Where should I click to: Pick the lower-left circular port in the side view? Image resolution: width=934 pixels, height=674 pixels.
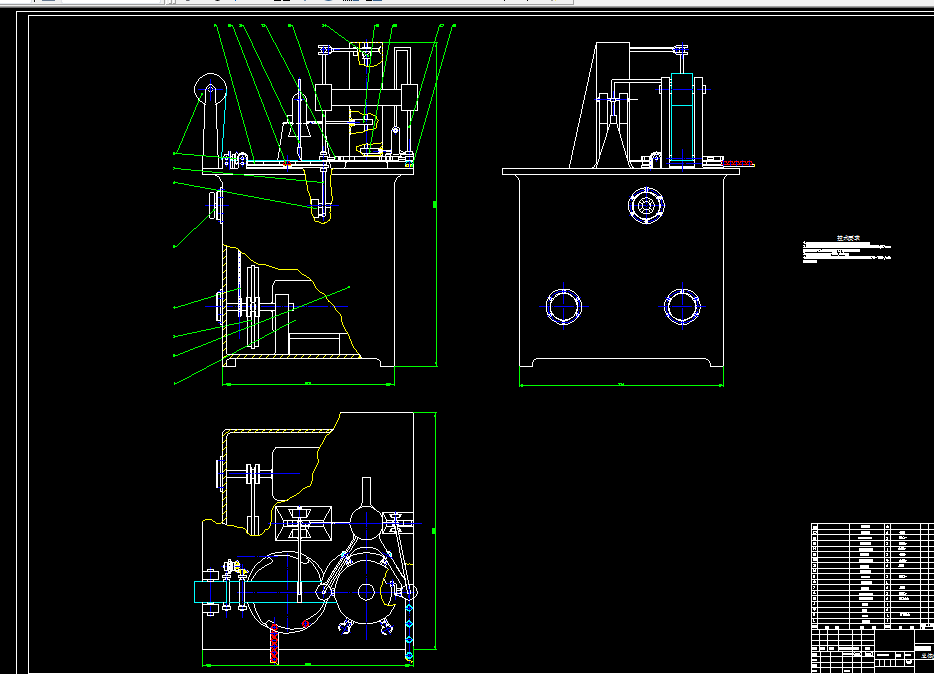563,307
